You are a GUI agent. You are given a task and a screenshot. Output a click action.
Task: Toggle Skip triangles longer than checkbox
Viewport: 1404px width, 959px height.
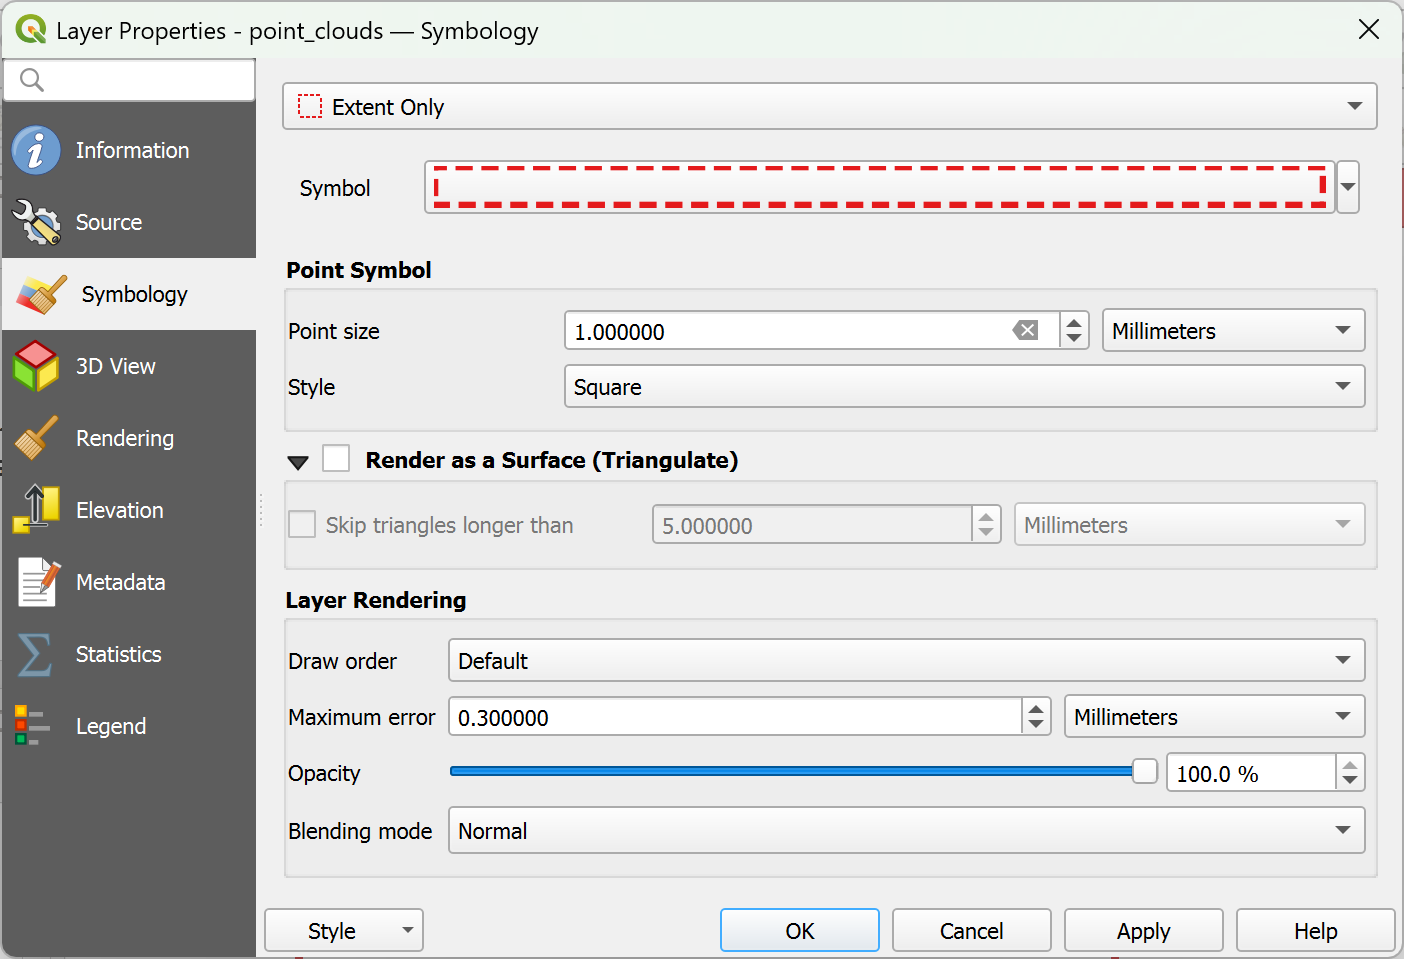click(302, 524)
